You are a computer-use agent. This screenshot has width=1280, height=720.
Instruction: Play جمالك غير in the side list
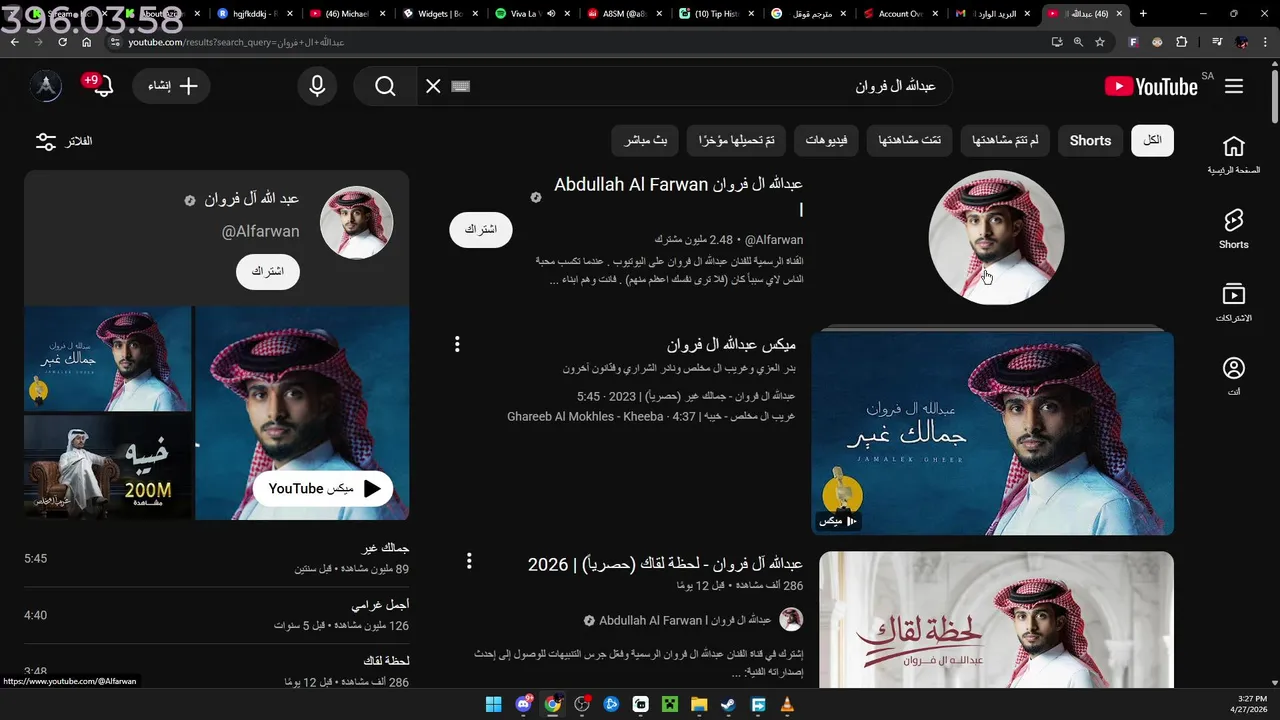217,558
